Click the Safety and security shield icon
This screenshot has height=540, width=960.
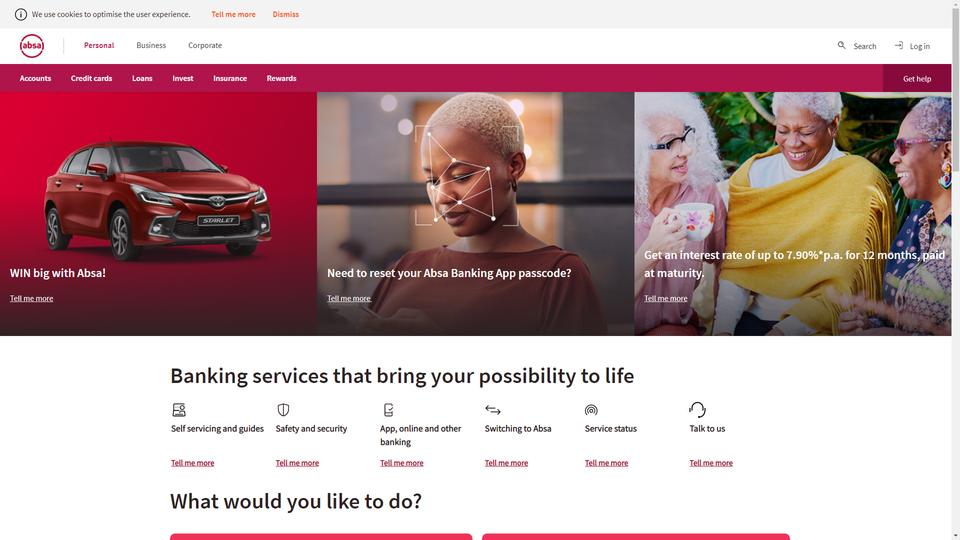tap(283, 410)
